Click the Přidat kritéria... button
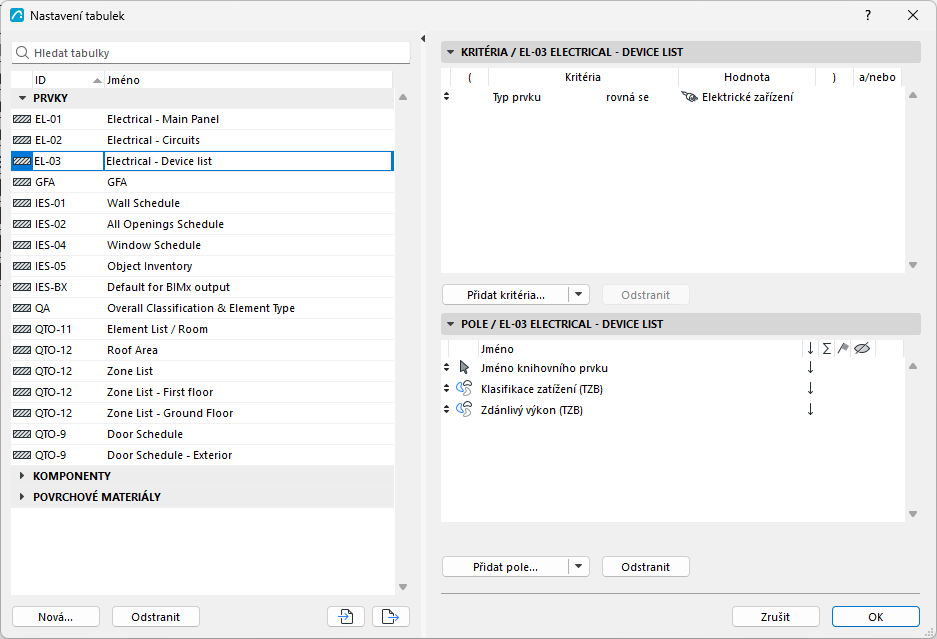The image size is (937, 639). point(506,294)
